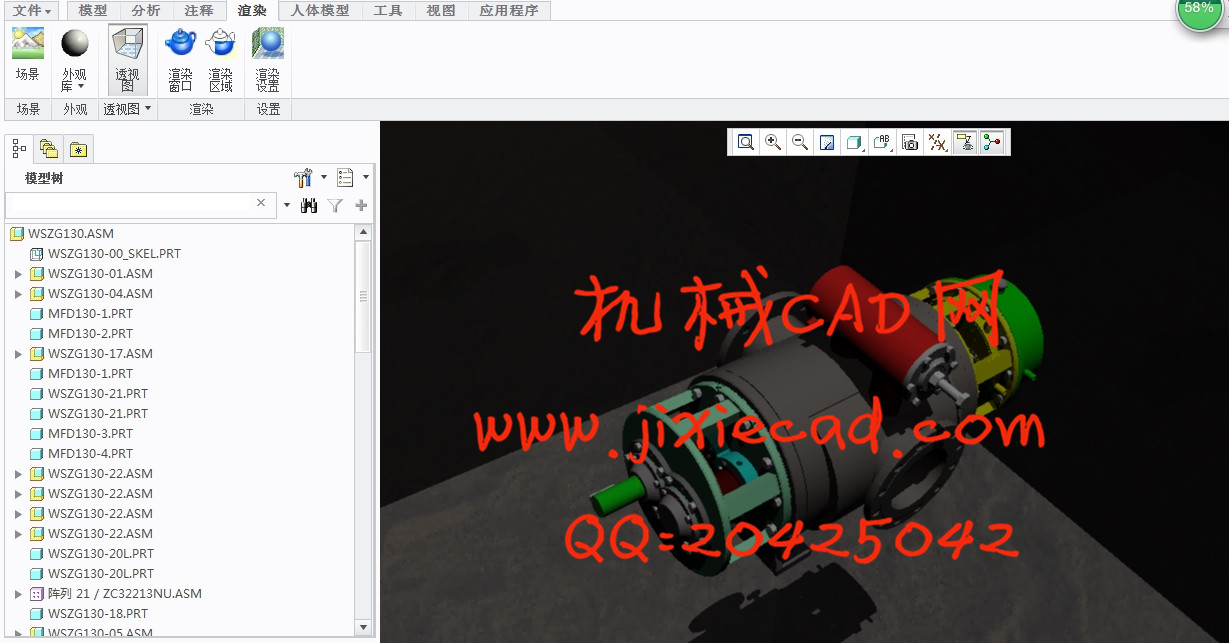
Task: Switch to the 模型 ribbon tab
Action: point(93,11)
